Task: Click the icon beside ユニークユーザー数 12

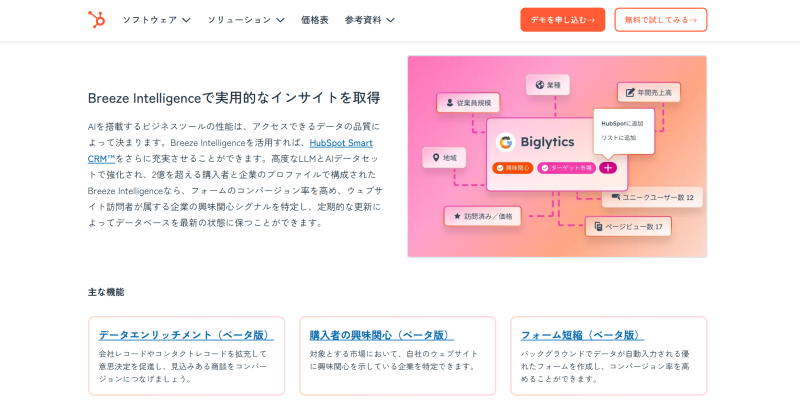Action: (615, 197)
